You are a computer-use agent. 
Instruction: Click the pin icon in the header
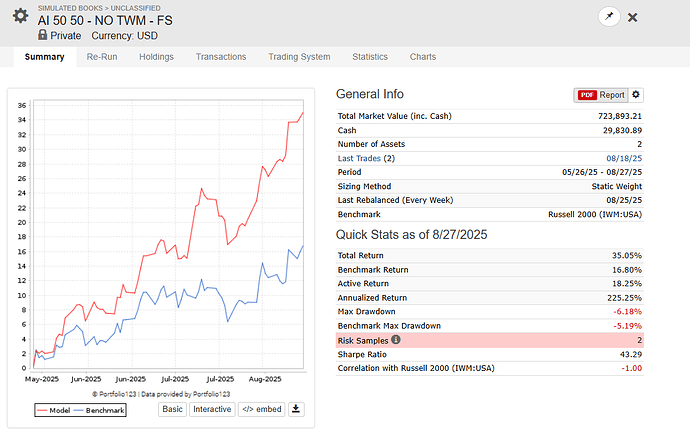tap(609, 17)
